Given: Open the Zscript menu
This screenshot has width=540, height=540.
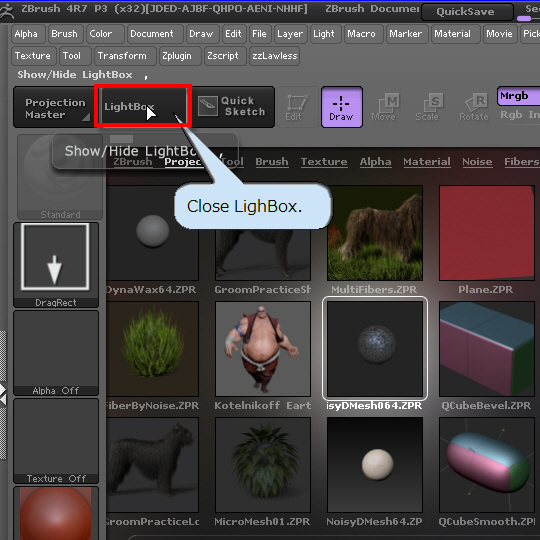Looking at the screenshot, I should coord(225,56).
